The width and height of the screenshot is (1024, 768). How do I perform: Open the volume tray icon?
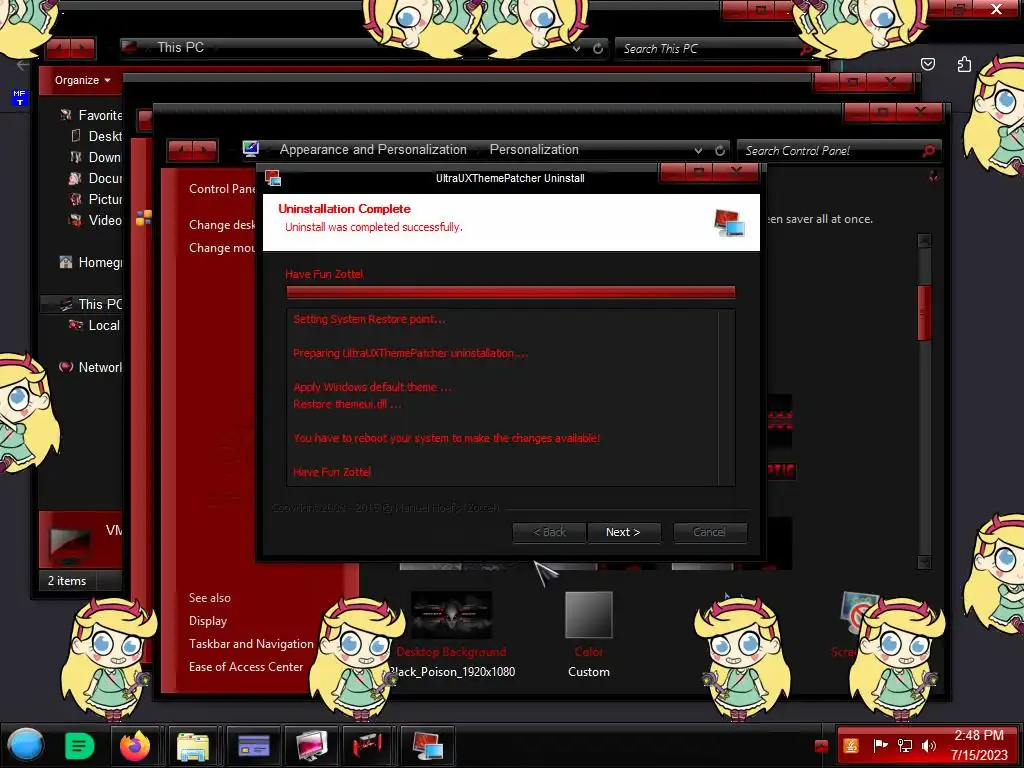928,745
